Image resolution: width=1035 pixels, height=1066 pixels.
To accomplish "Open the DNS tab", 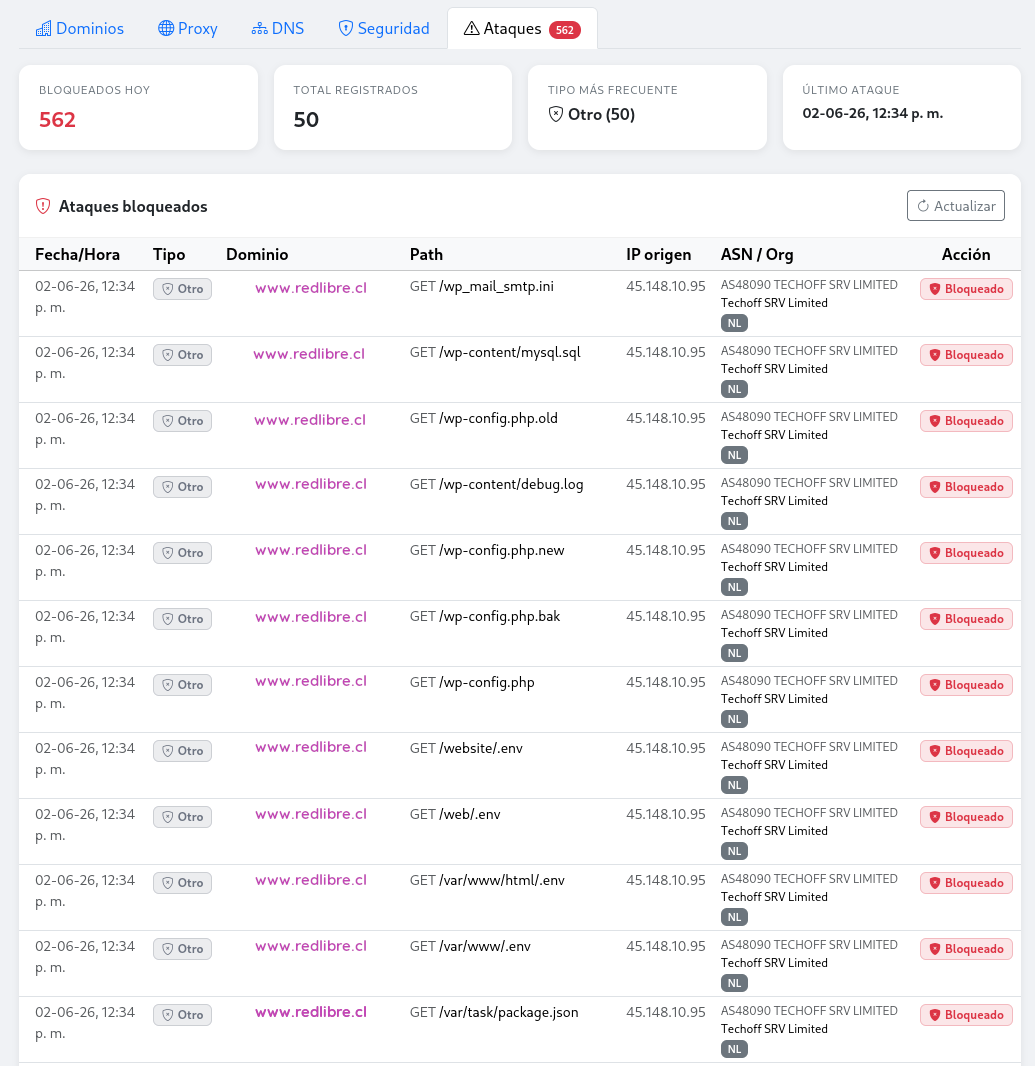I will [x=277, y=29].
